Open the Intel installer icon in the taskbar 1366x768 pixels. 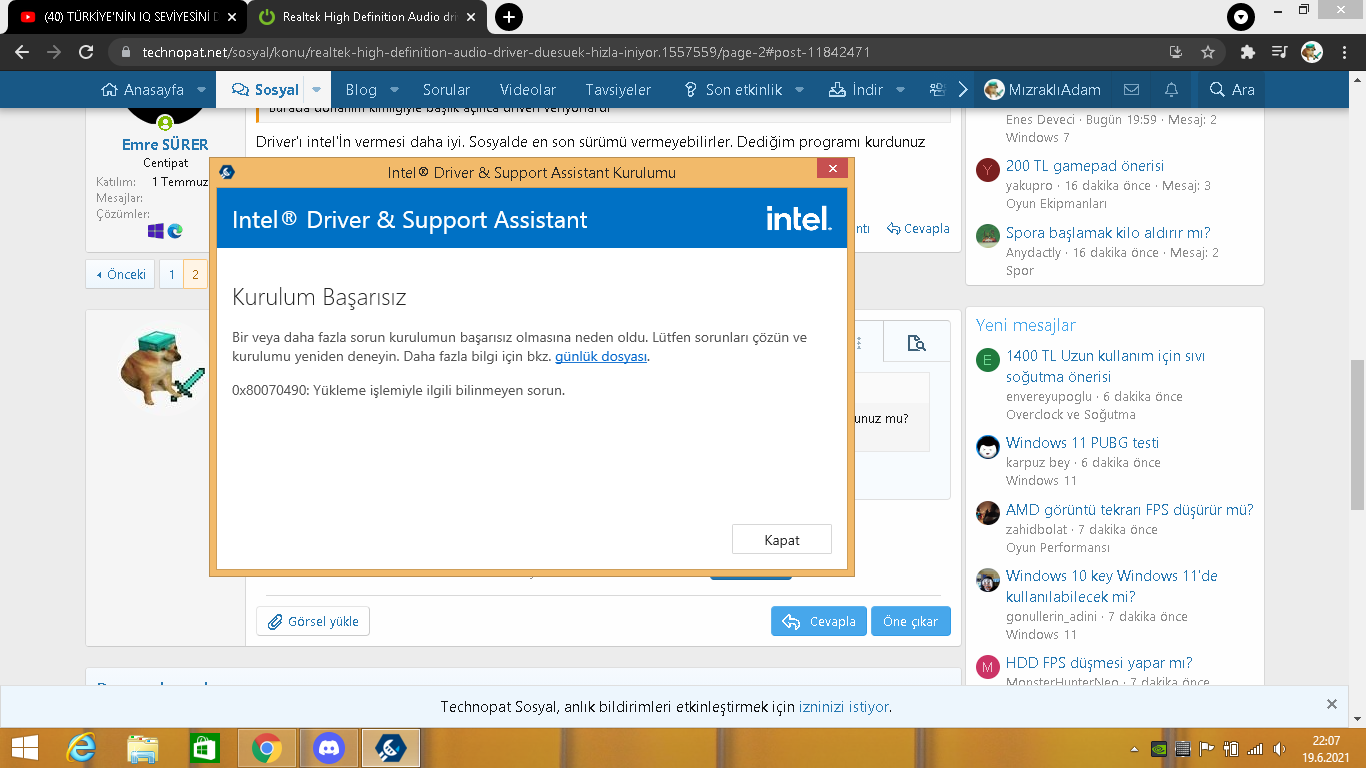tap(391, 747)
